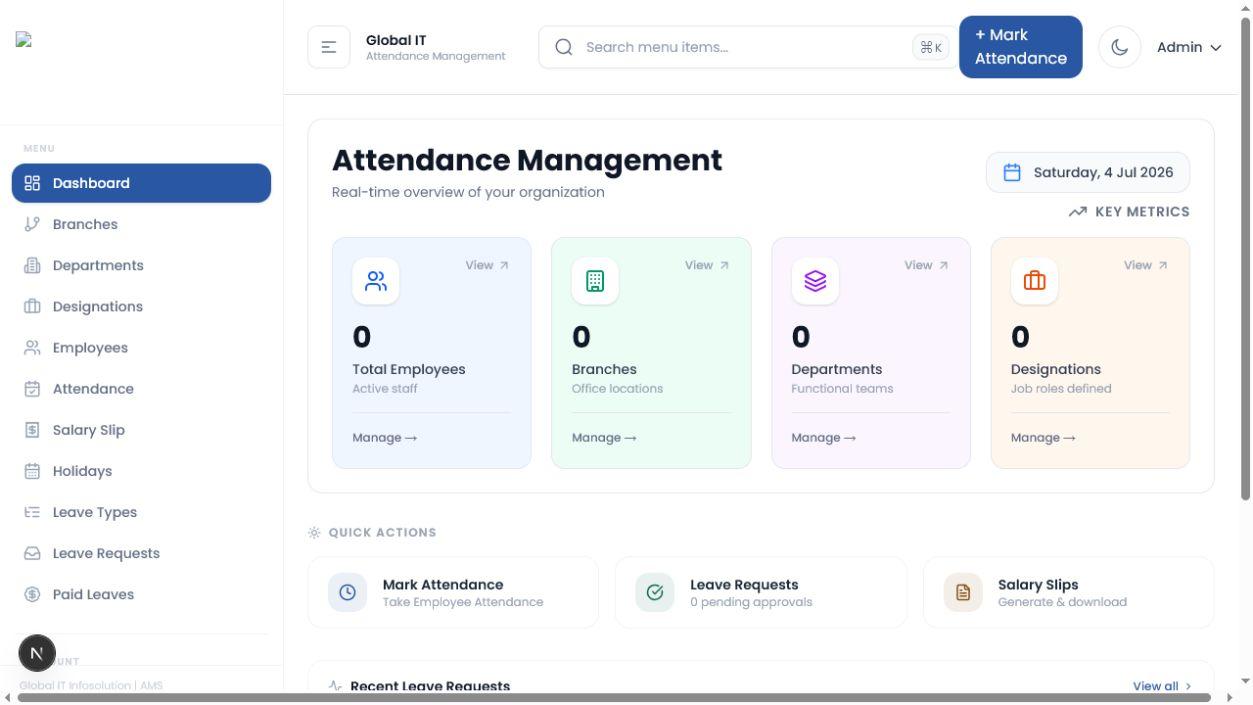Click the Designations briefcase card icon
1253x705 pixels.
point(1034,281)
